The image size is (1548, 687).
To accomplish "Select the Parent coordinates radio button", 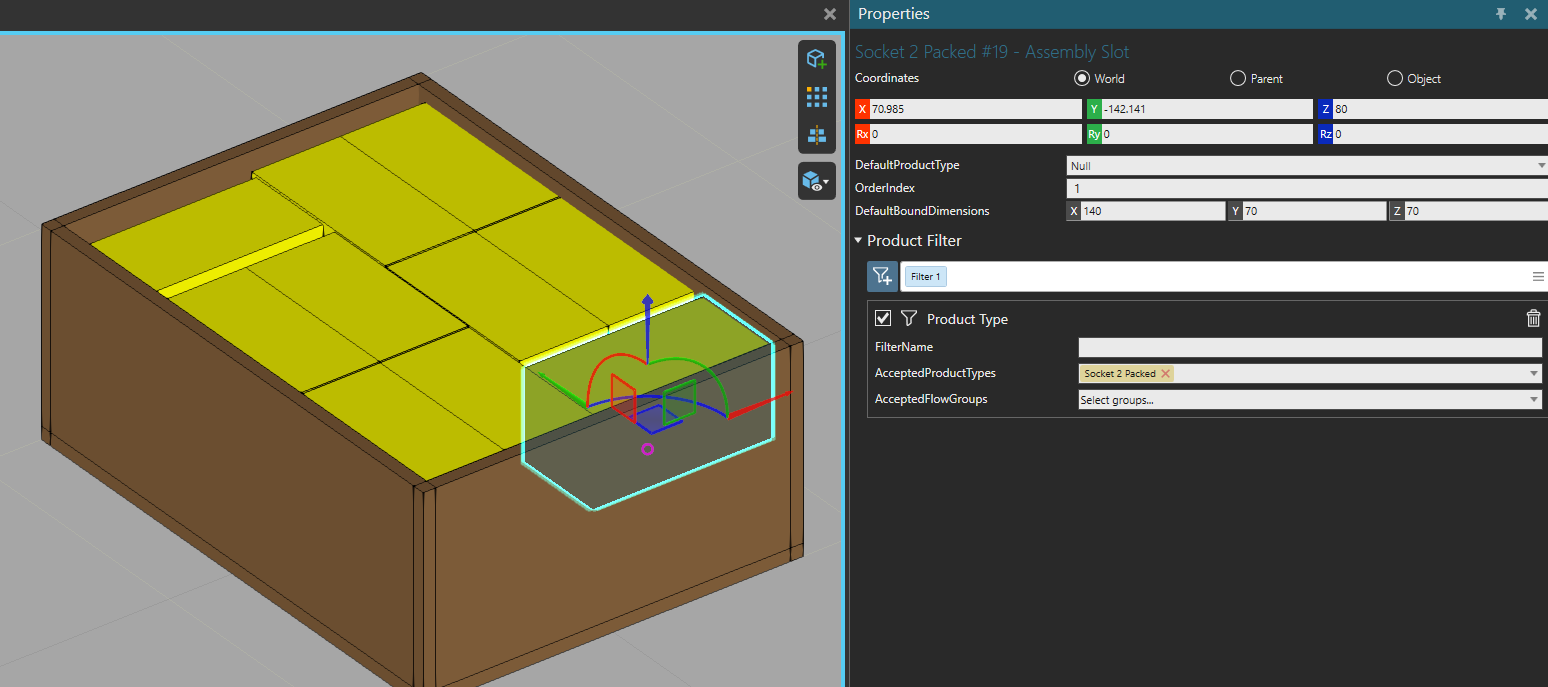I will [1238, 79].
